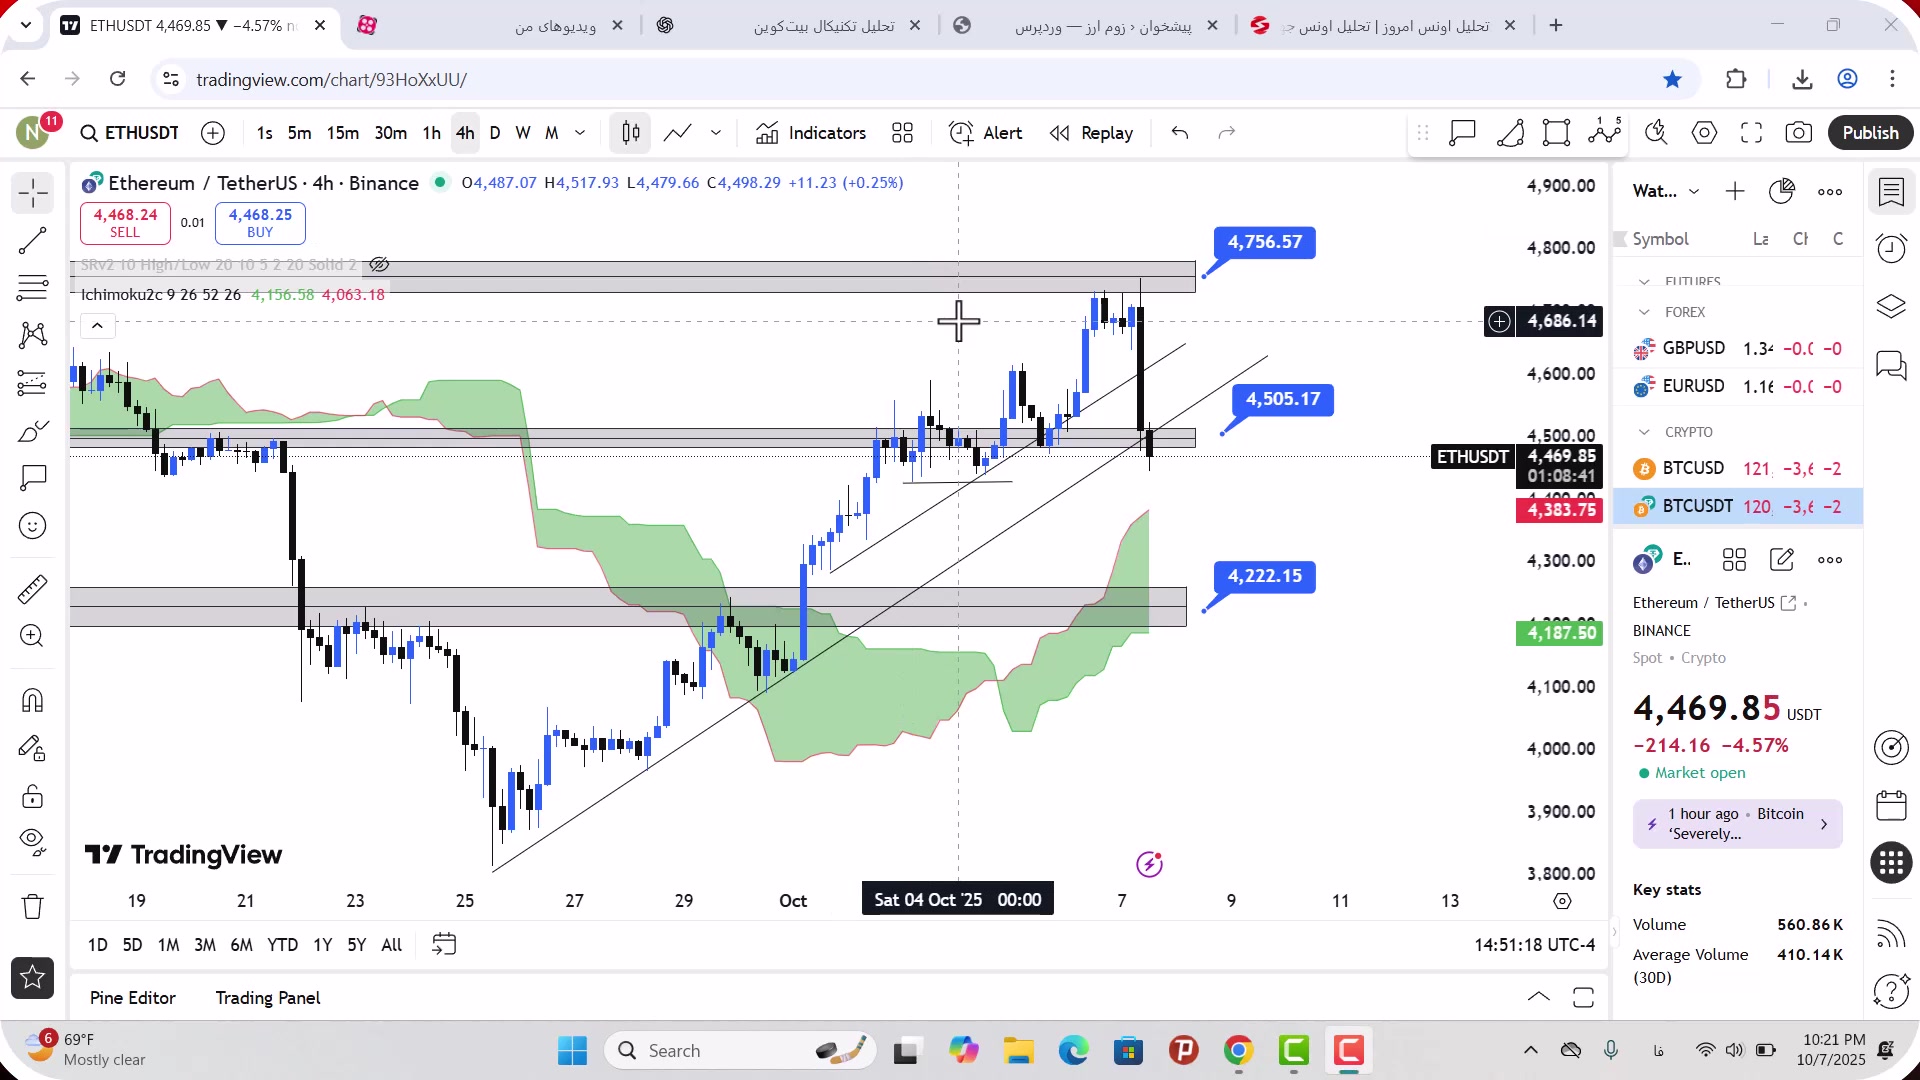Hide all drawings with eye icon
1920x1080 pixels.
pos(32,843)
